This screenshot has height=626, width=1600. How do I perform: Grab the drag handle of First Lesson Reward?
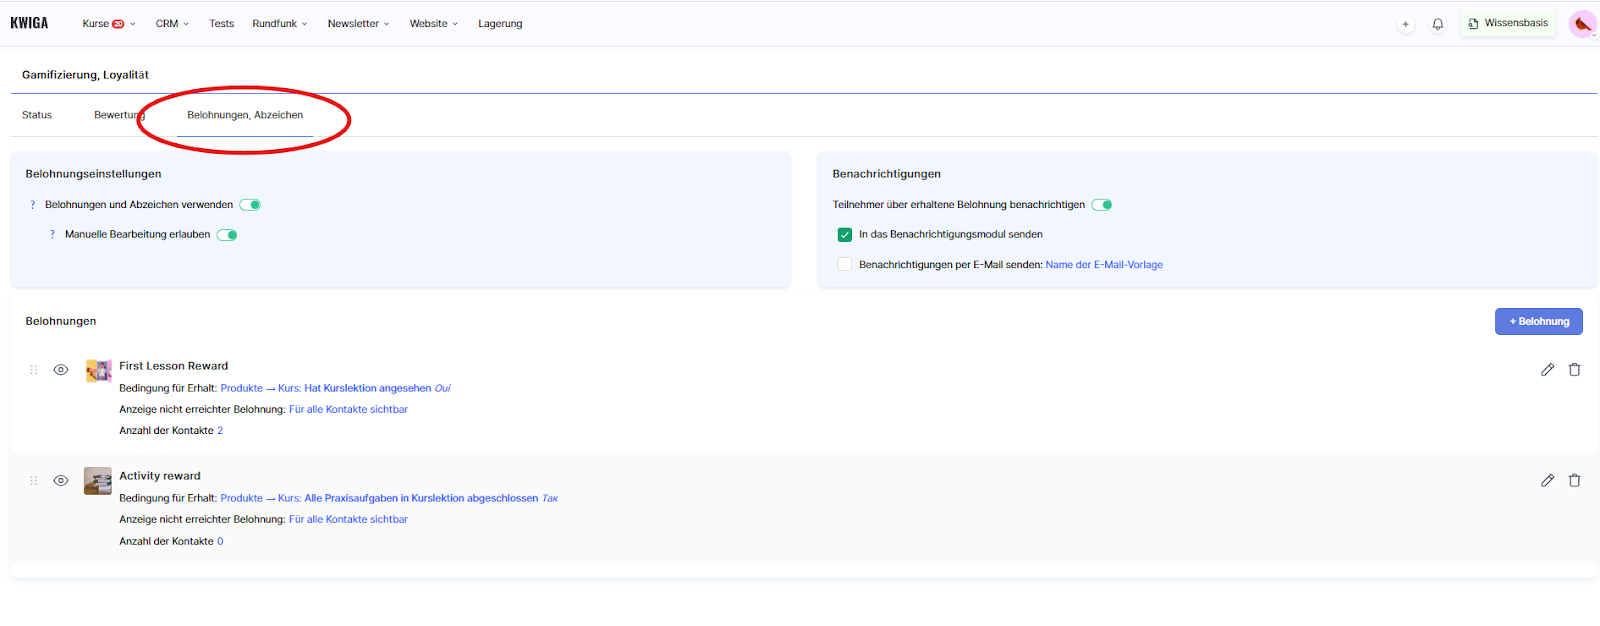(34, 370)
